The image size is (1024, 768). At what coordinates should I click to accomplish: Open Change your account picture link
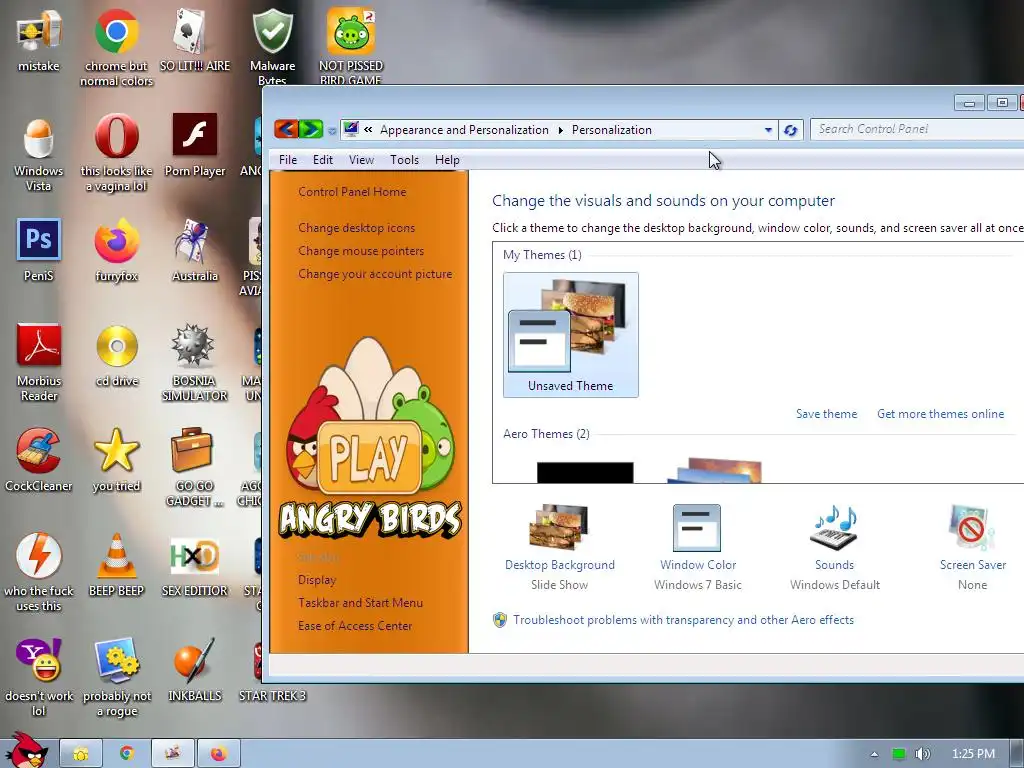tap(375, 274)
